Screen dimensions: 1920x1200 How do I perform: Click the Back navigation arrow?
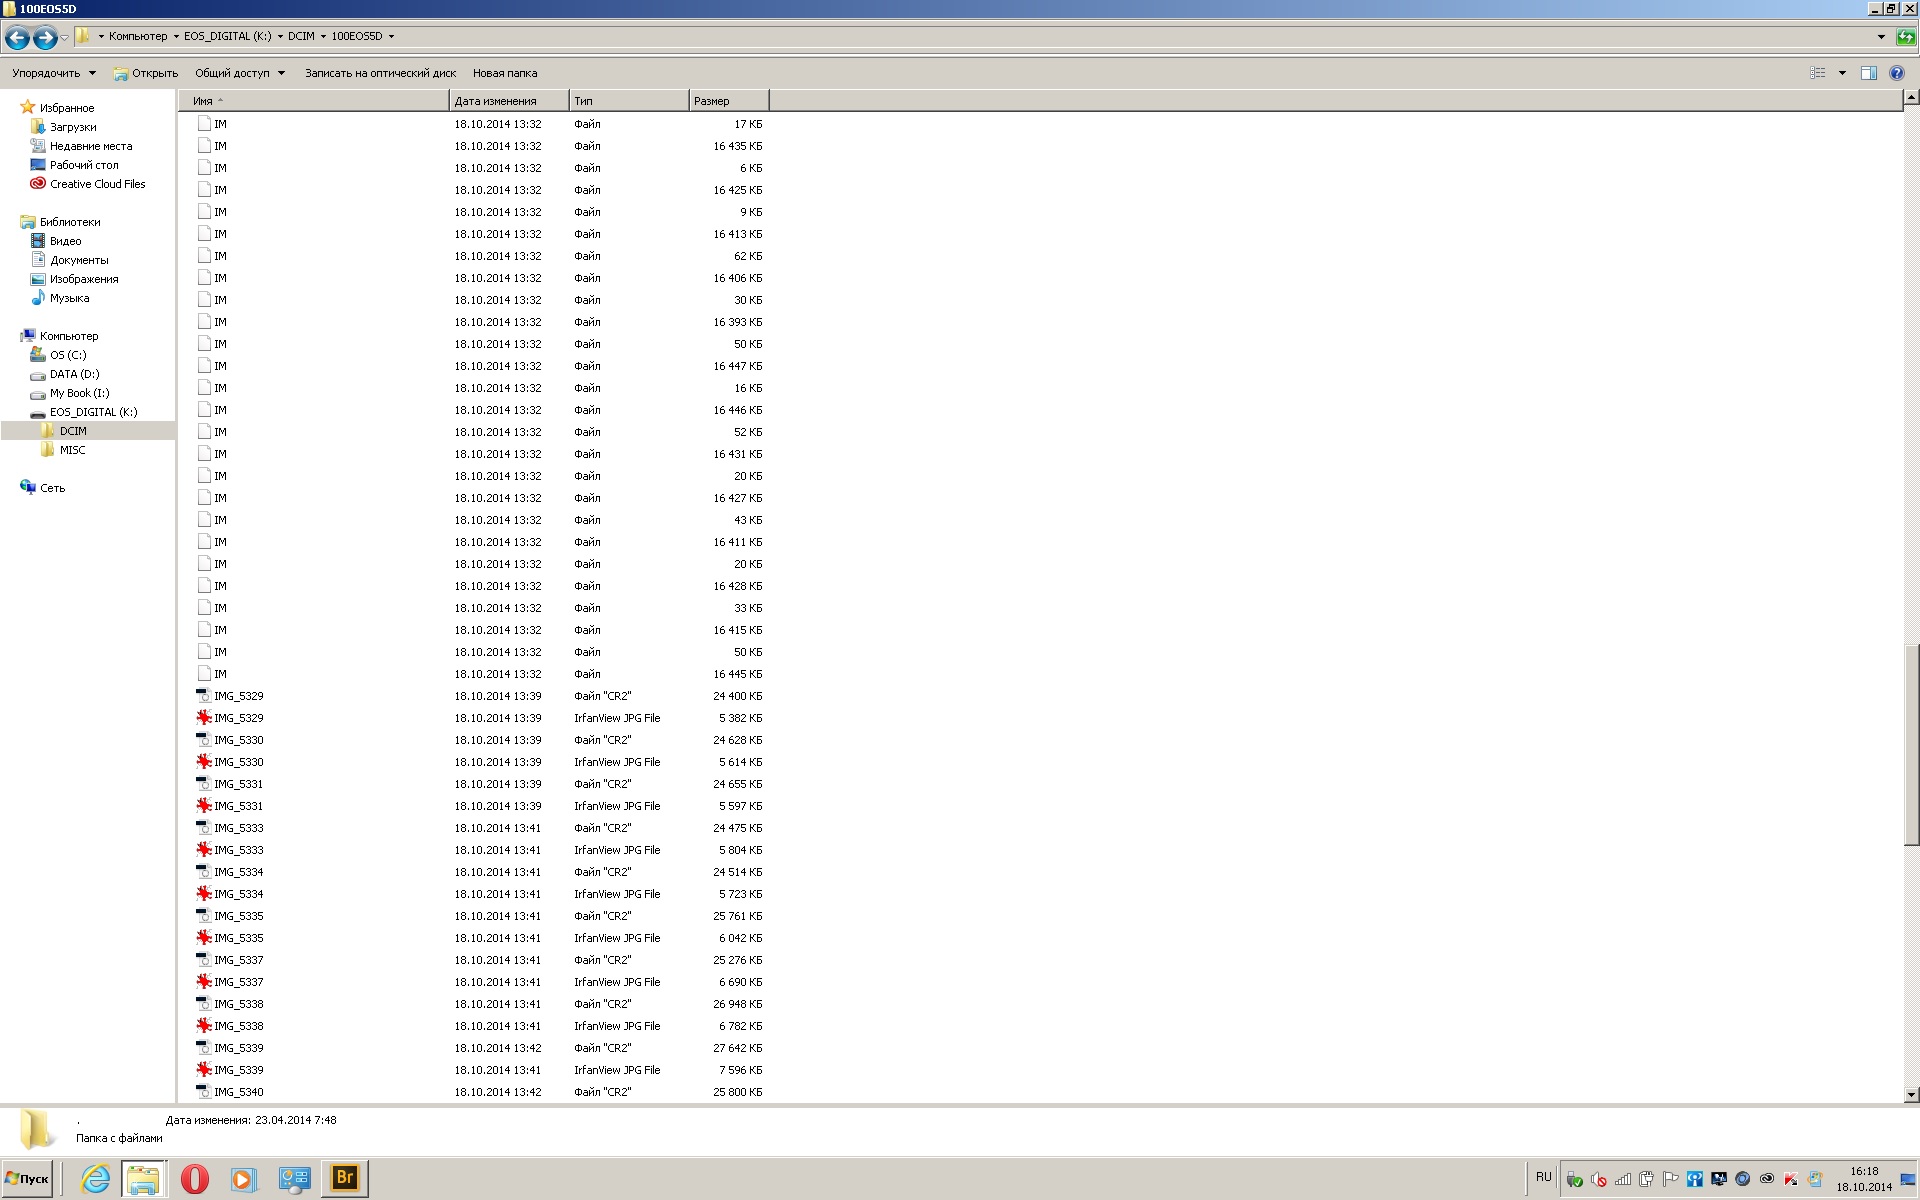17,38
